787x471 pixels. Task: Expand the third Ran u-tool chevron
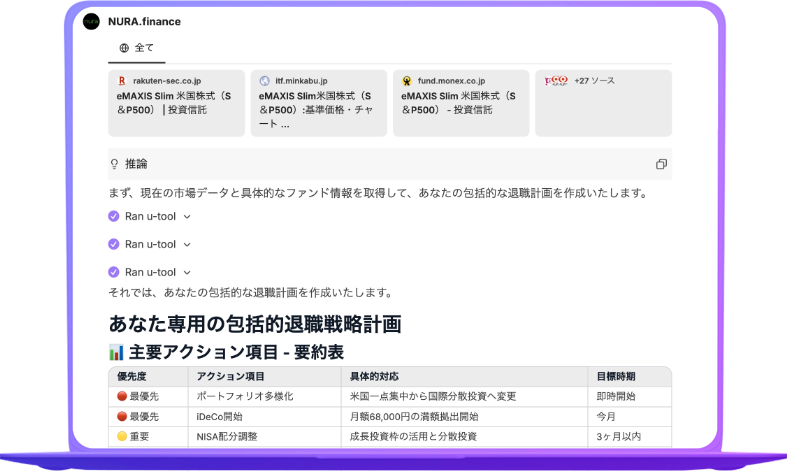187,272
